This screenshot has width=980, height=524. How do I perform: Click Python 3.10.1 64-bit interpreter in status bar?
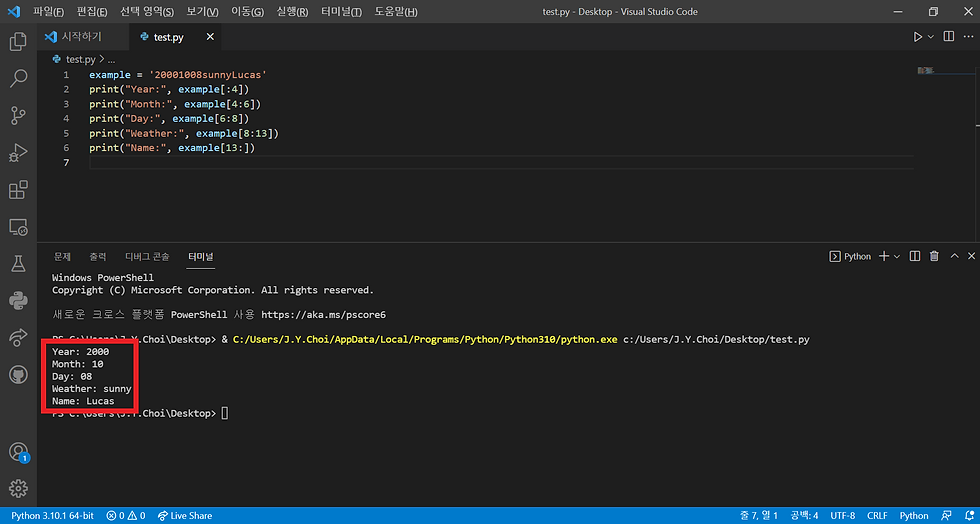point(52,516)
